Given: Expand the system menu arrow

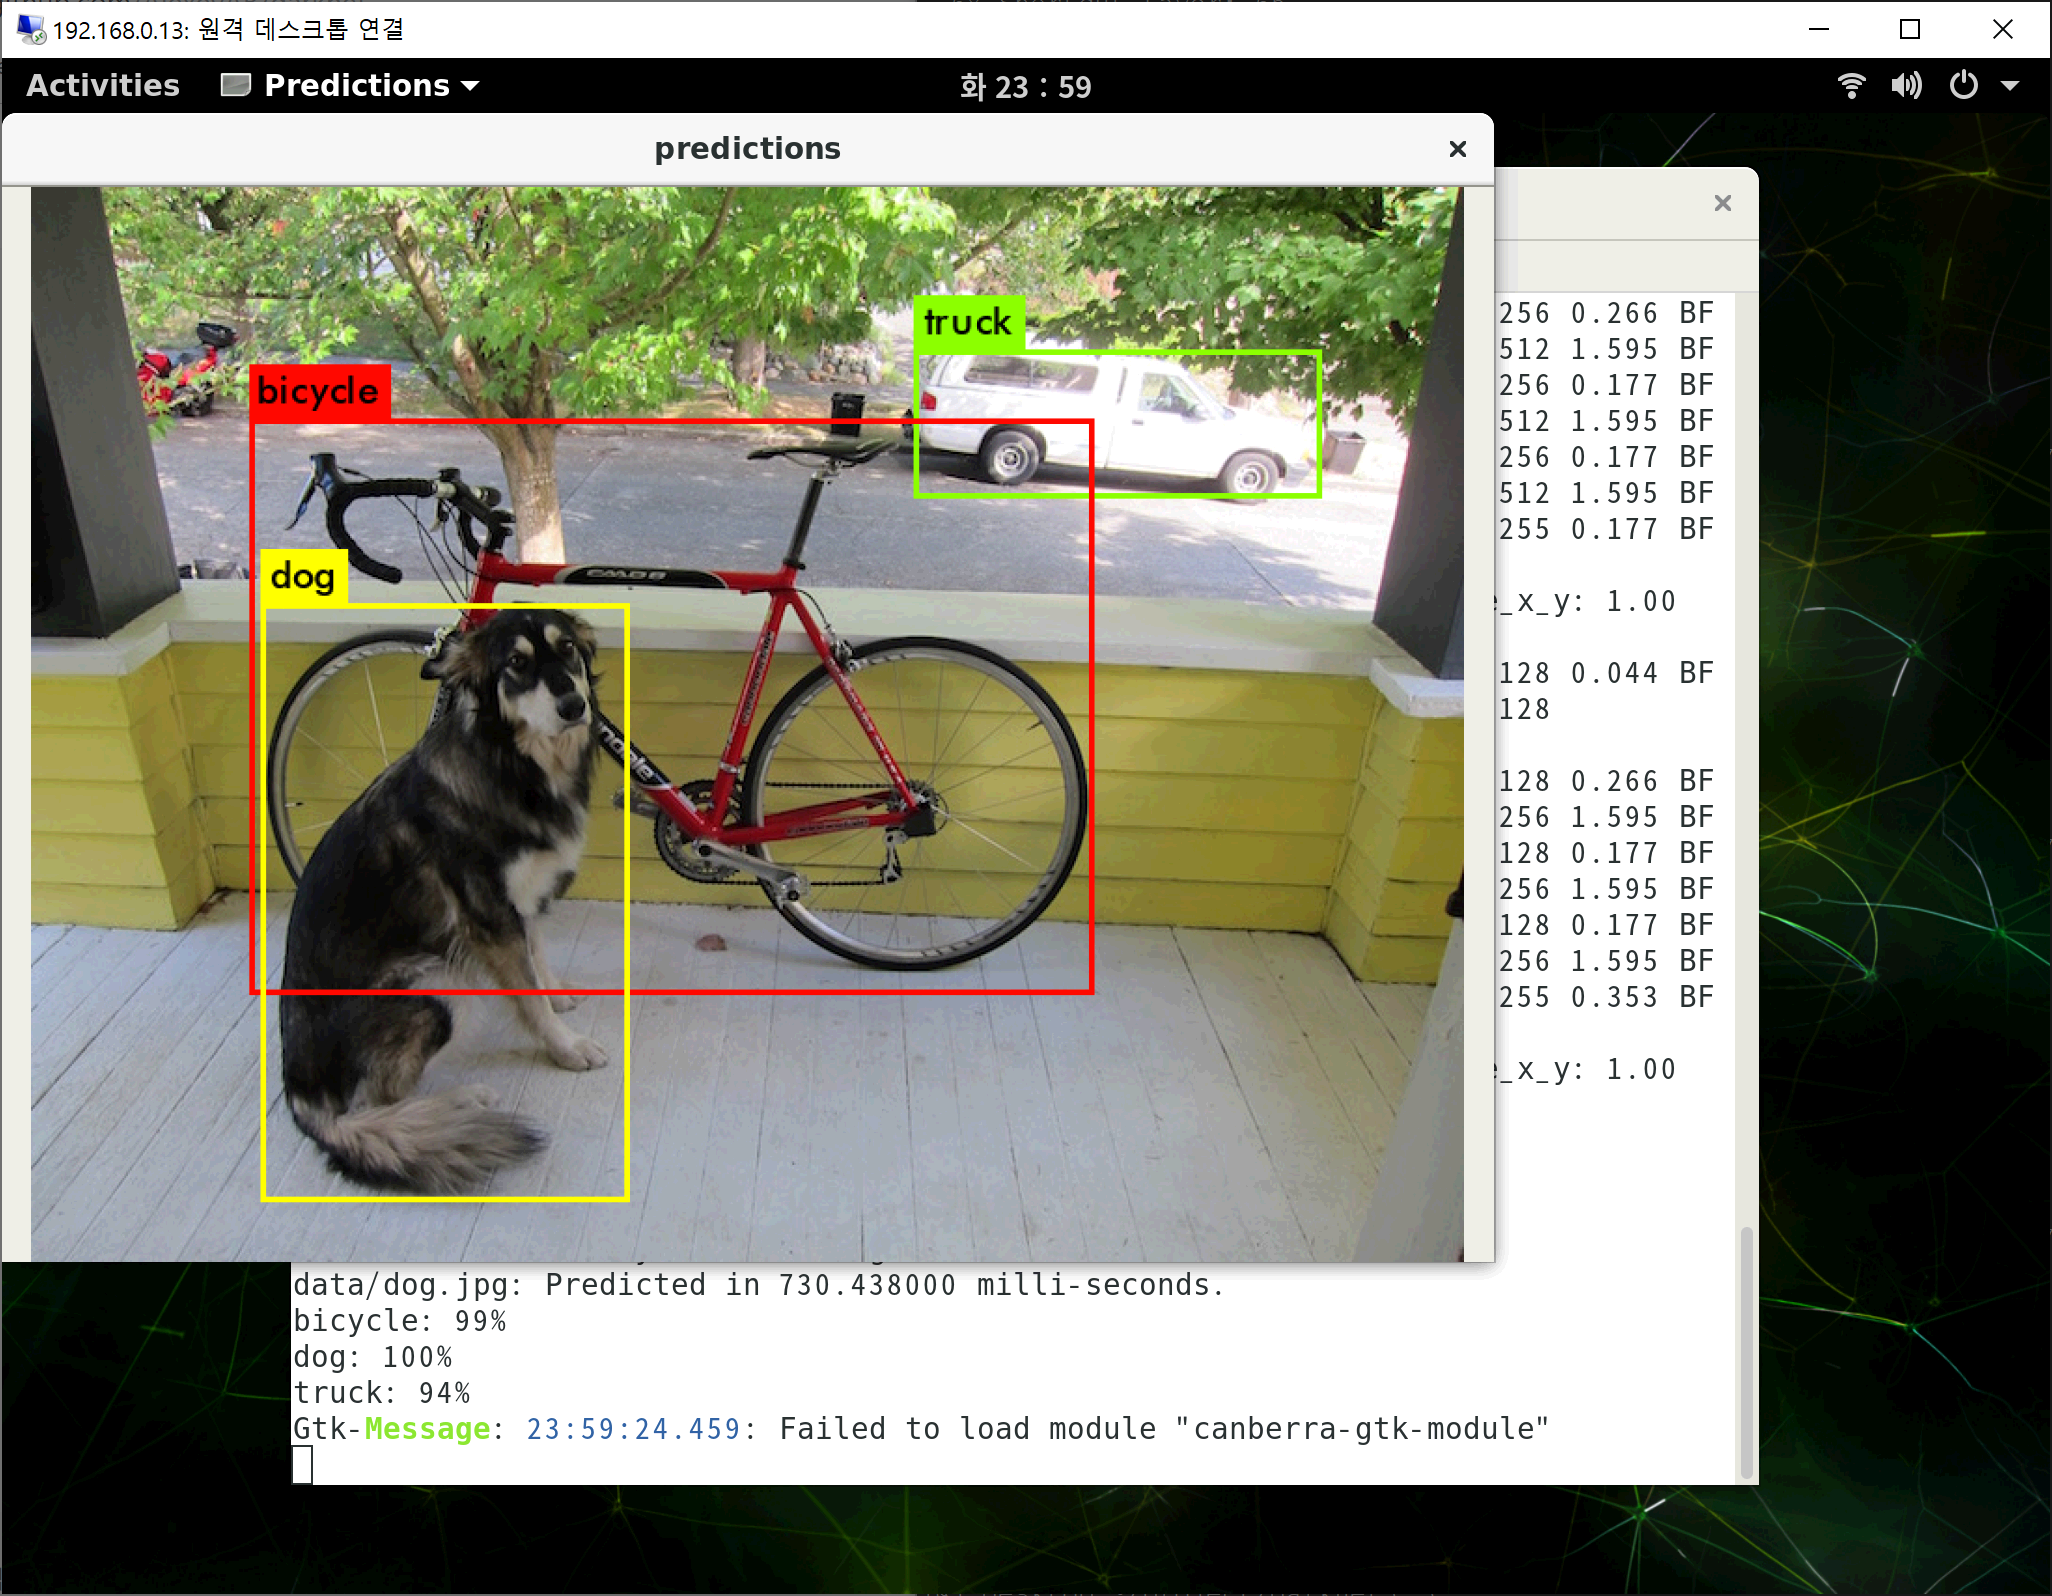Looking at the screenshot, I should (x=2010, y=86).
